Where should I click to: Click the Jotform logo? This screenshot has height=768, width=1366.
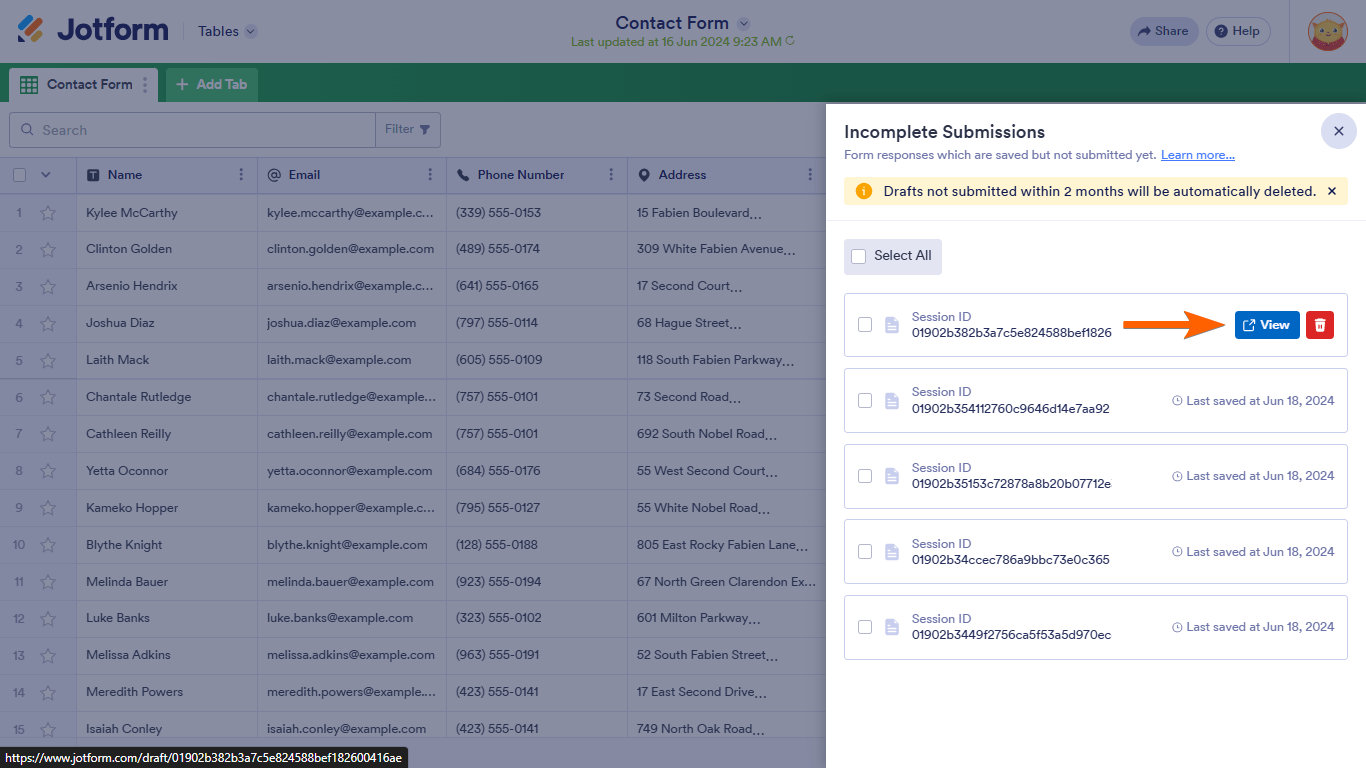[x=90, y=30]
